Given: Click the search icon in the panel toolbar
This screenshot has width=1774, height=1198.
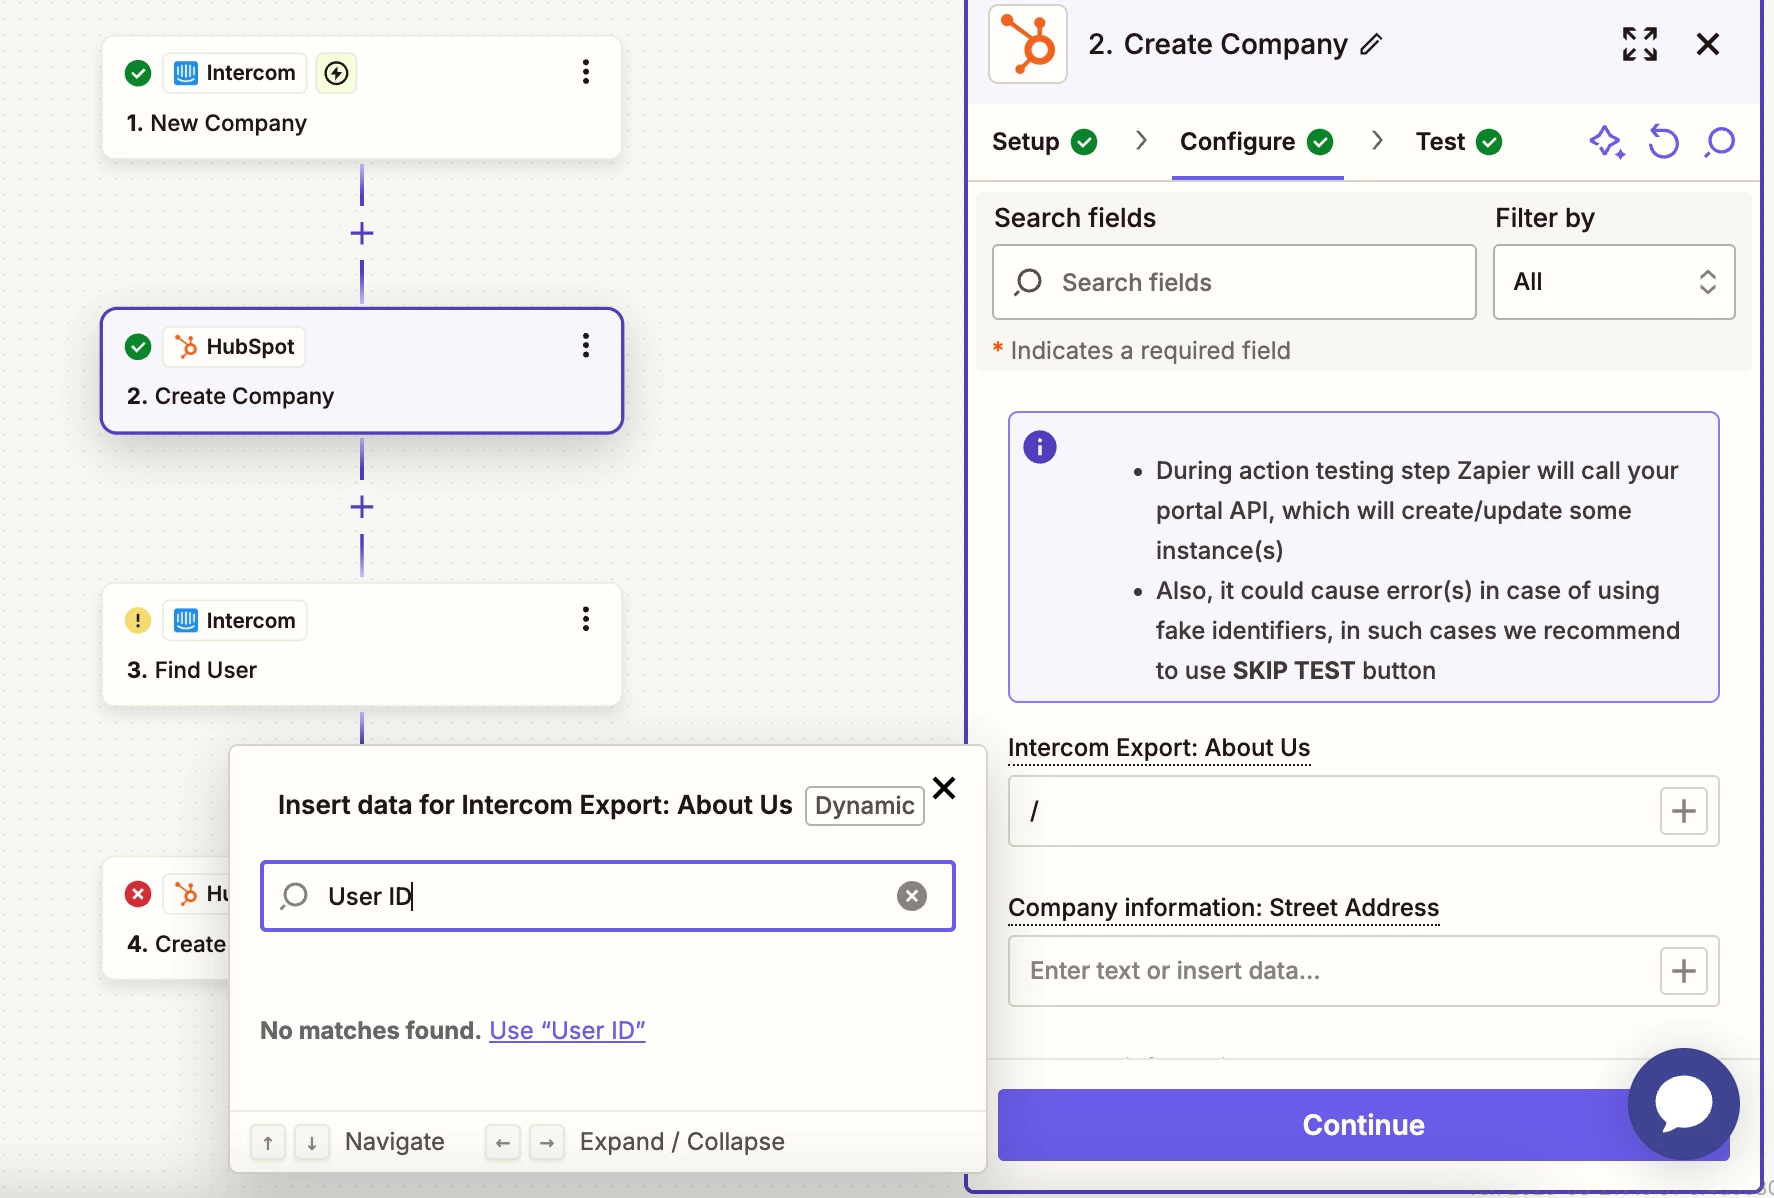Looking at the screenshot, I should coord(1720,142).
